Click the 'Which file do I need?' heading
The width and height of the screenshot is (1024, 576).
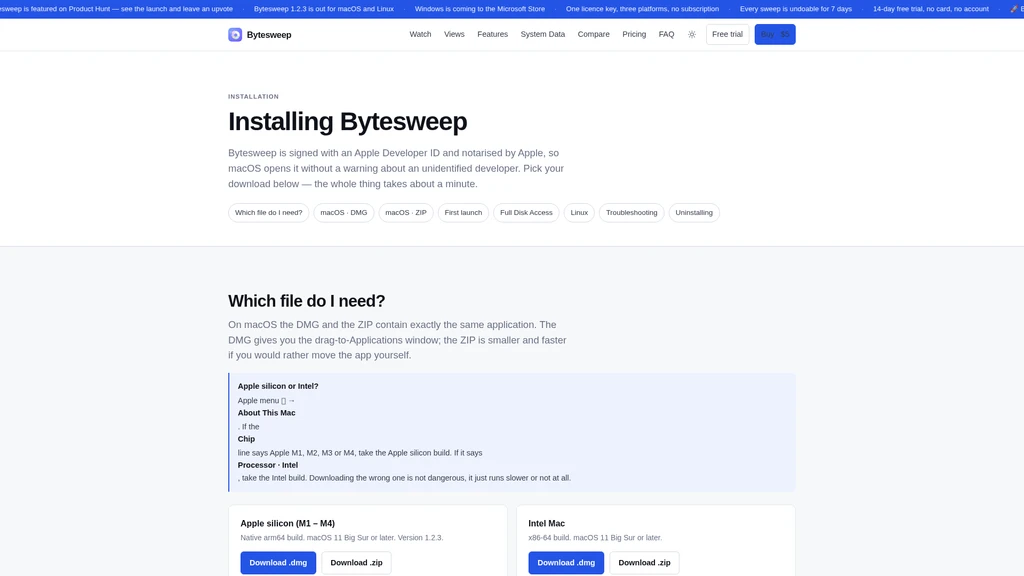pos(306,301)
